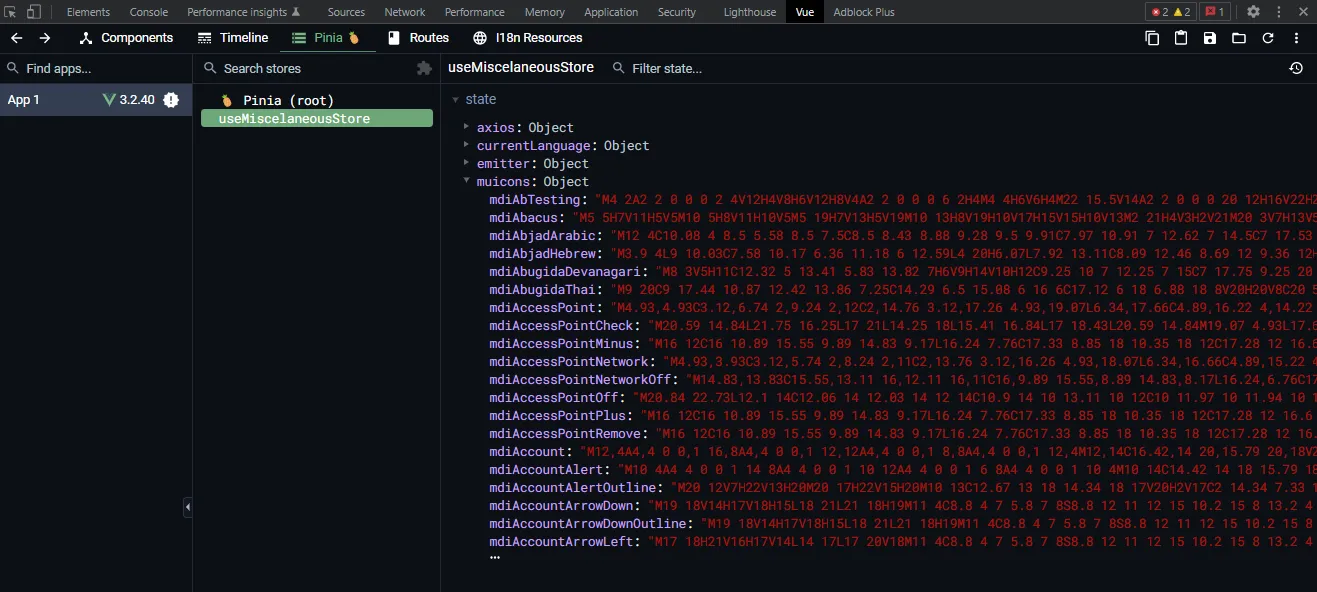Viewport: 1317px width, 592px height.
Task: Select useMiscelaneousStore in store list
Action: (317, 118)
